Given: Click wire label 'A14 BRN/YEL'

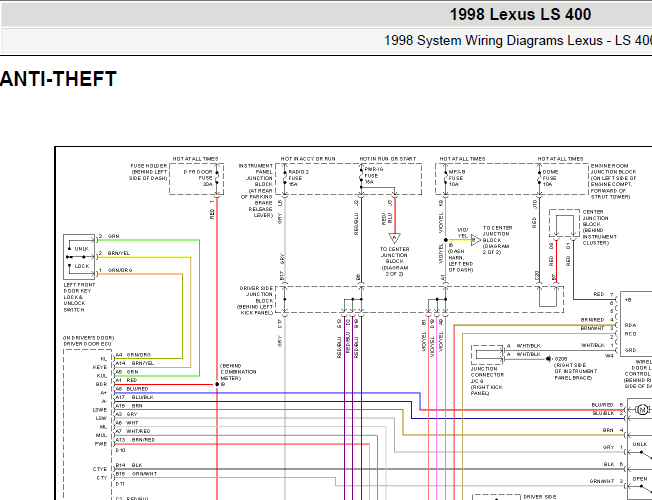Looking at the screenshot, I should click(x=134, y=363).
